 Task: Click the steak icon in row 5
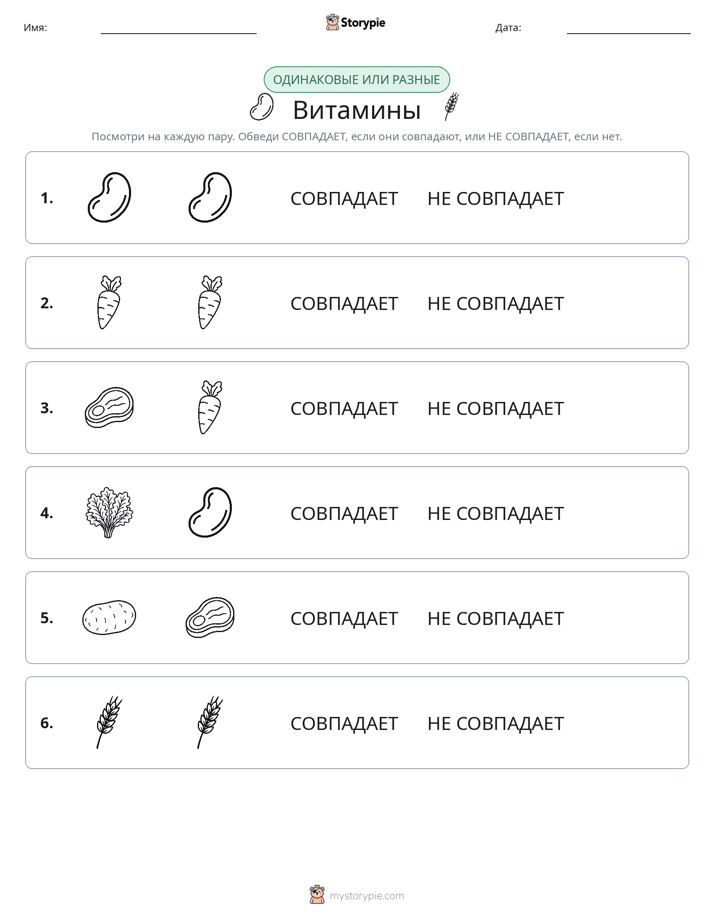tap(210, 618)
